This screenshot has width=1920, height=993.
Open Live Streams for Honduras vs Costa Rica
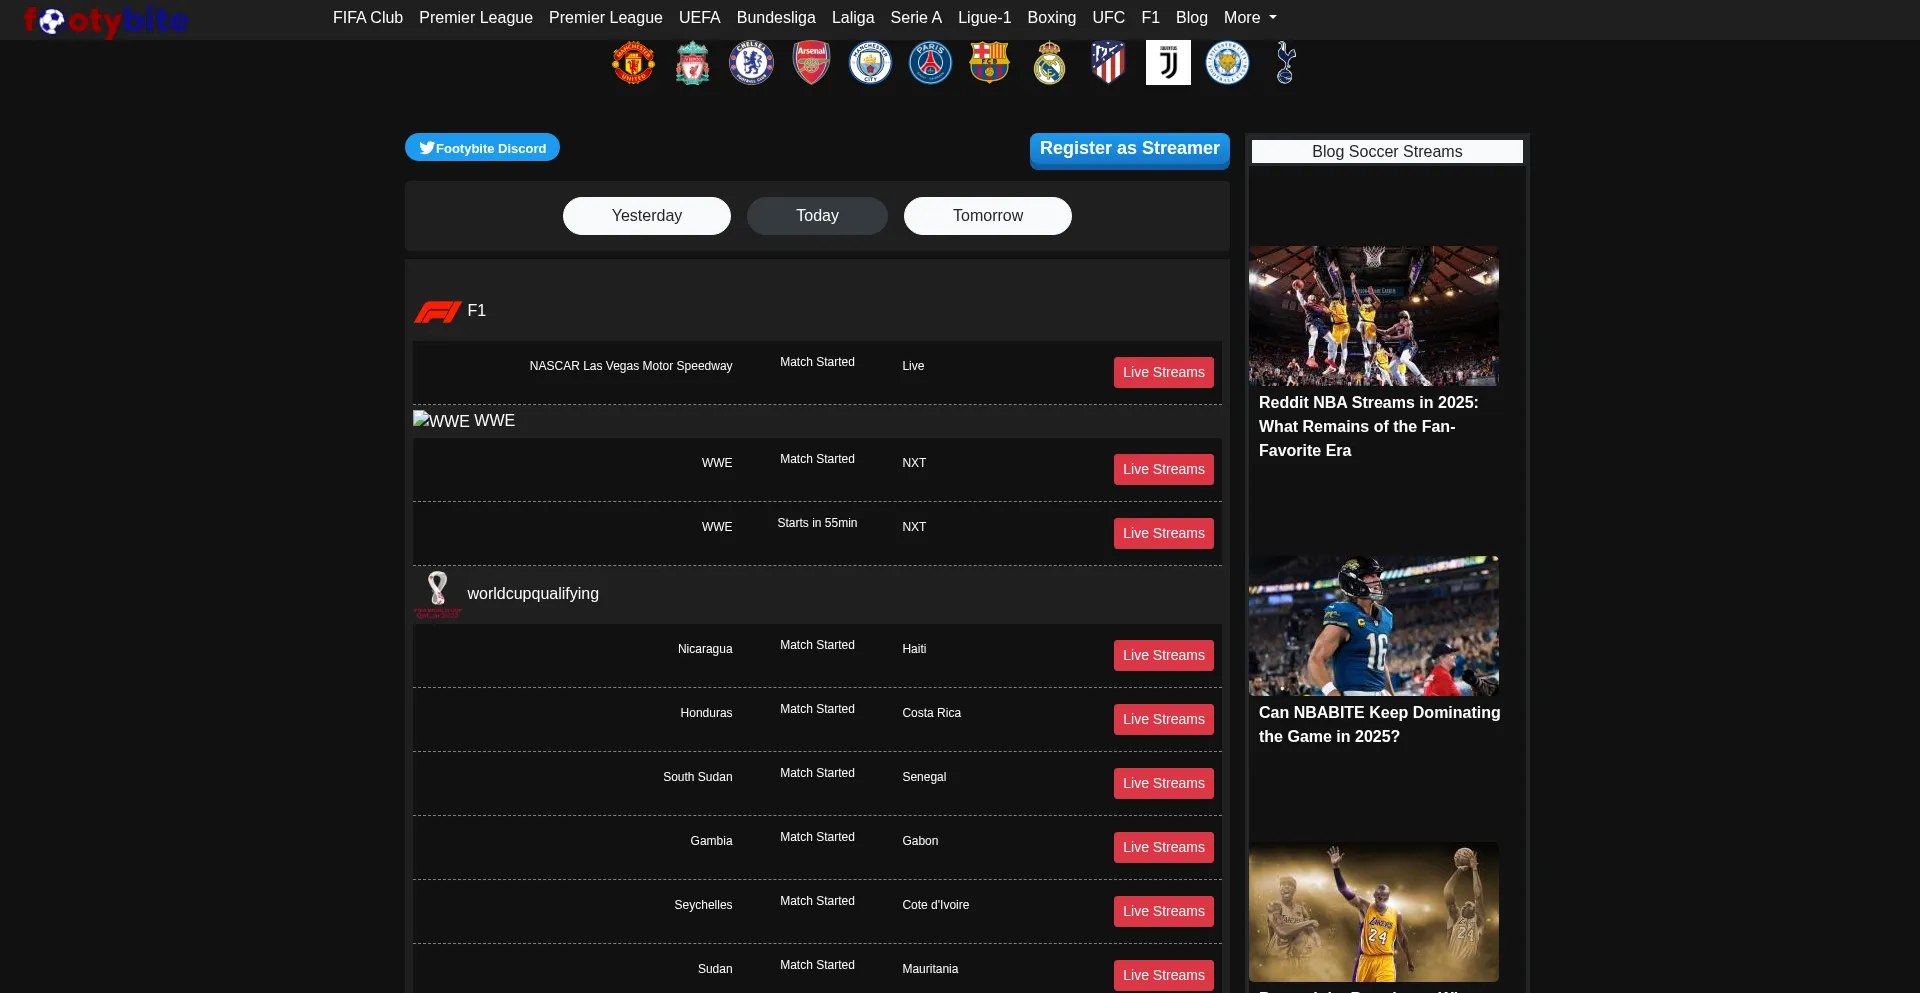1163,720
